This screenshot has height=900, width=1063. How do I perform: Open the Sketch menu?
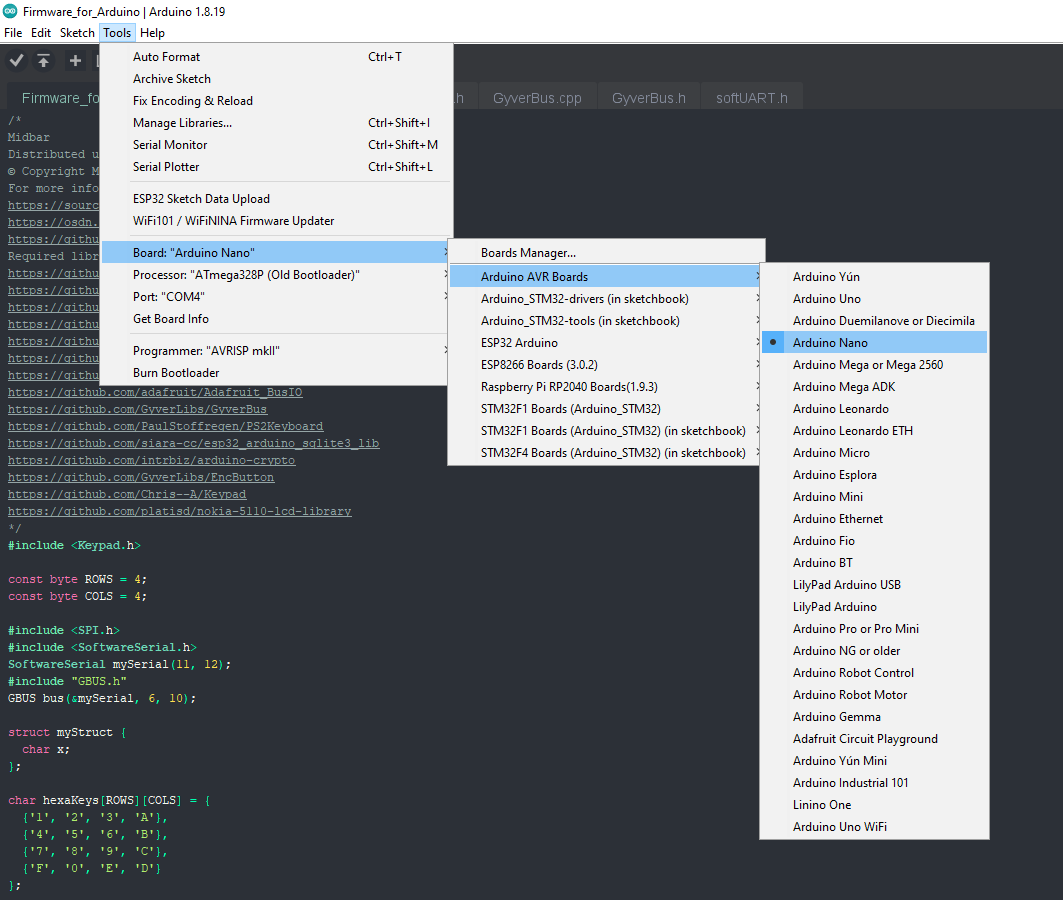[77, 33]
